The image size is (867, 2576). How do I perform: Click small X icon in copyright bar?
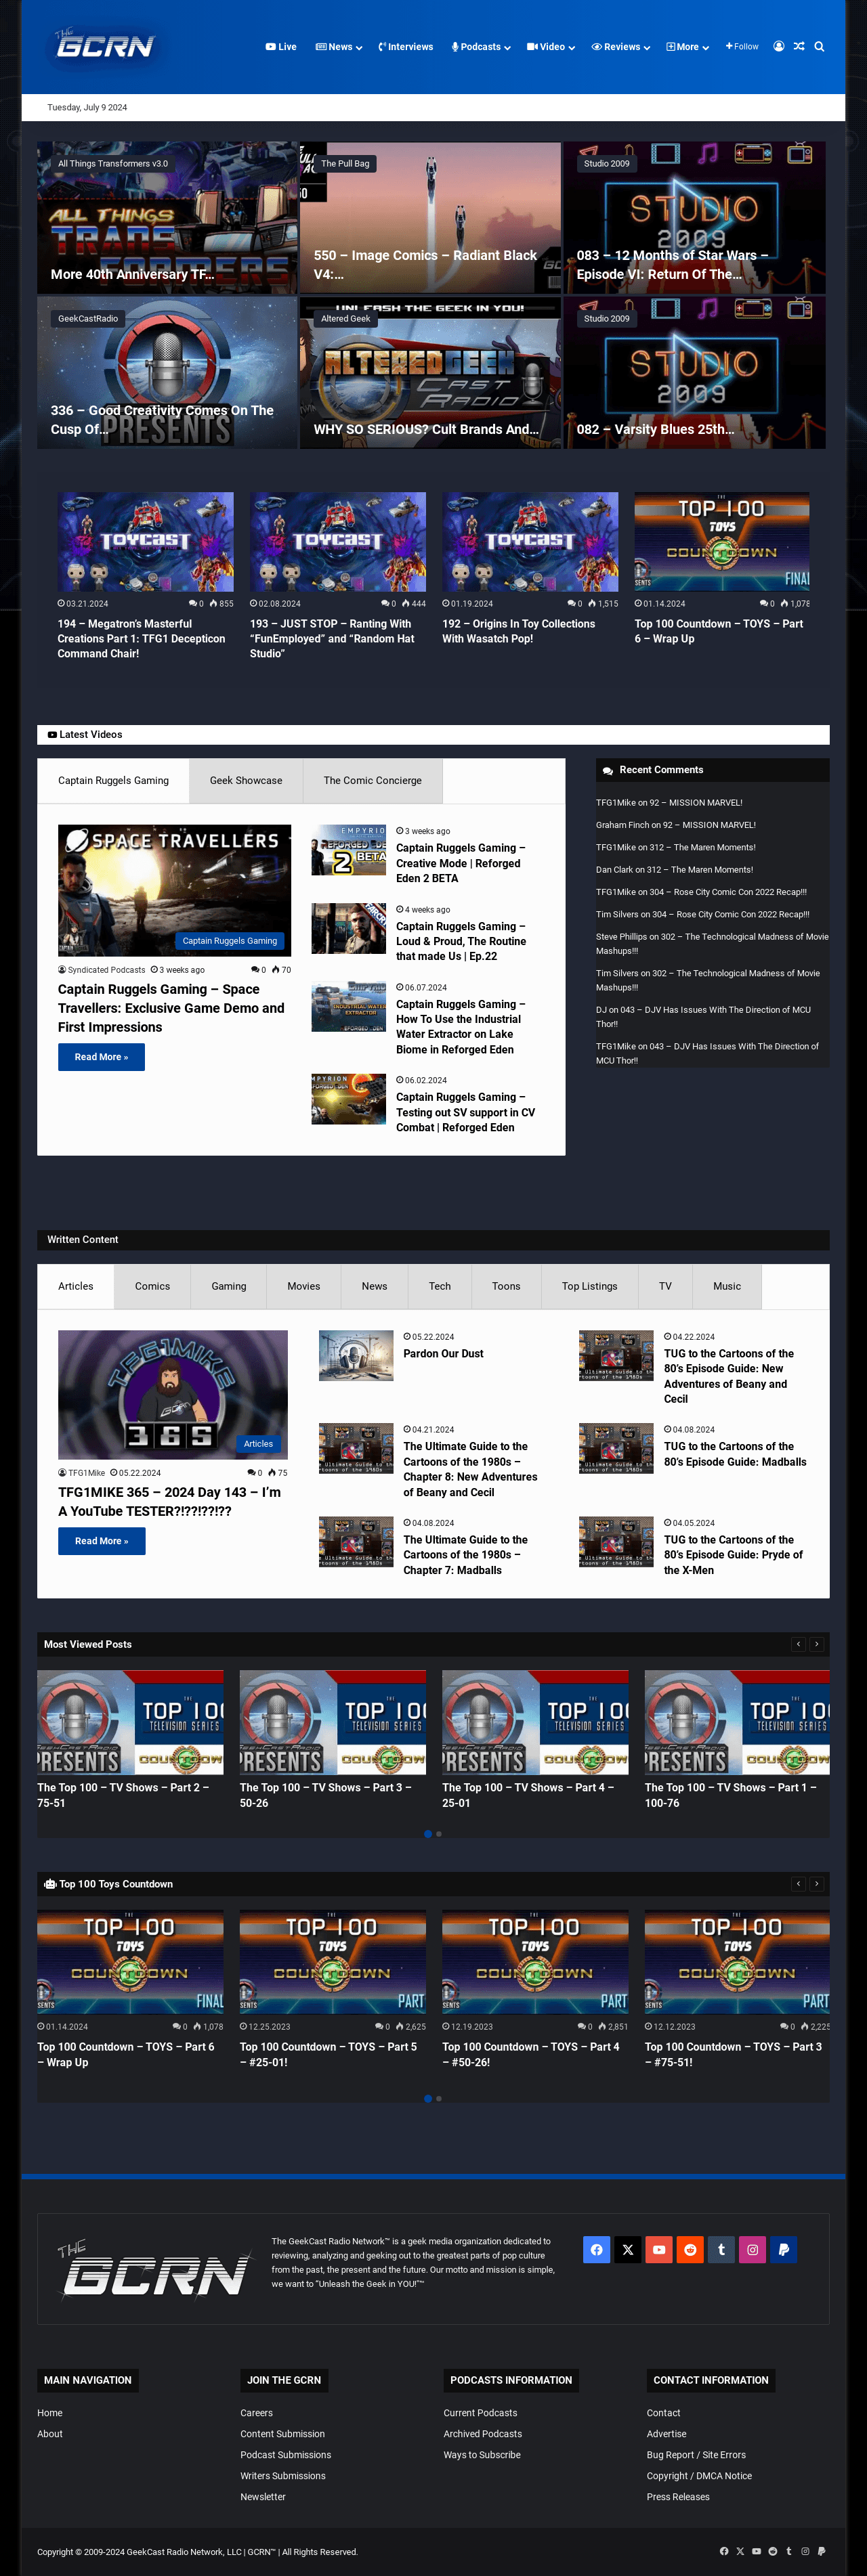[740, 2550]
